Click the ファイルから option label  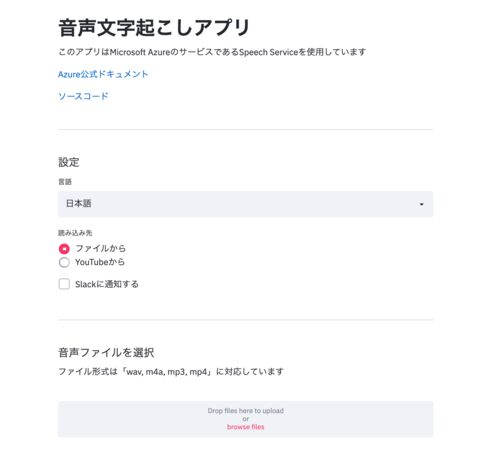point(100,248)
